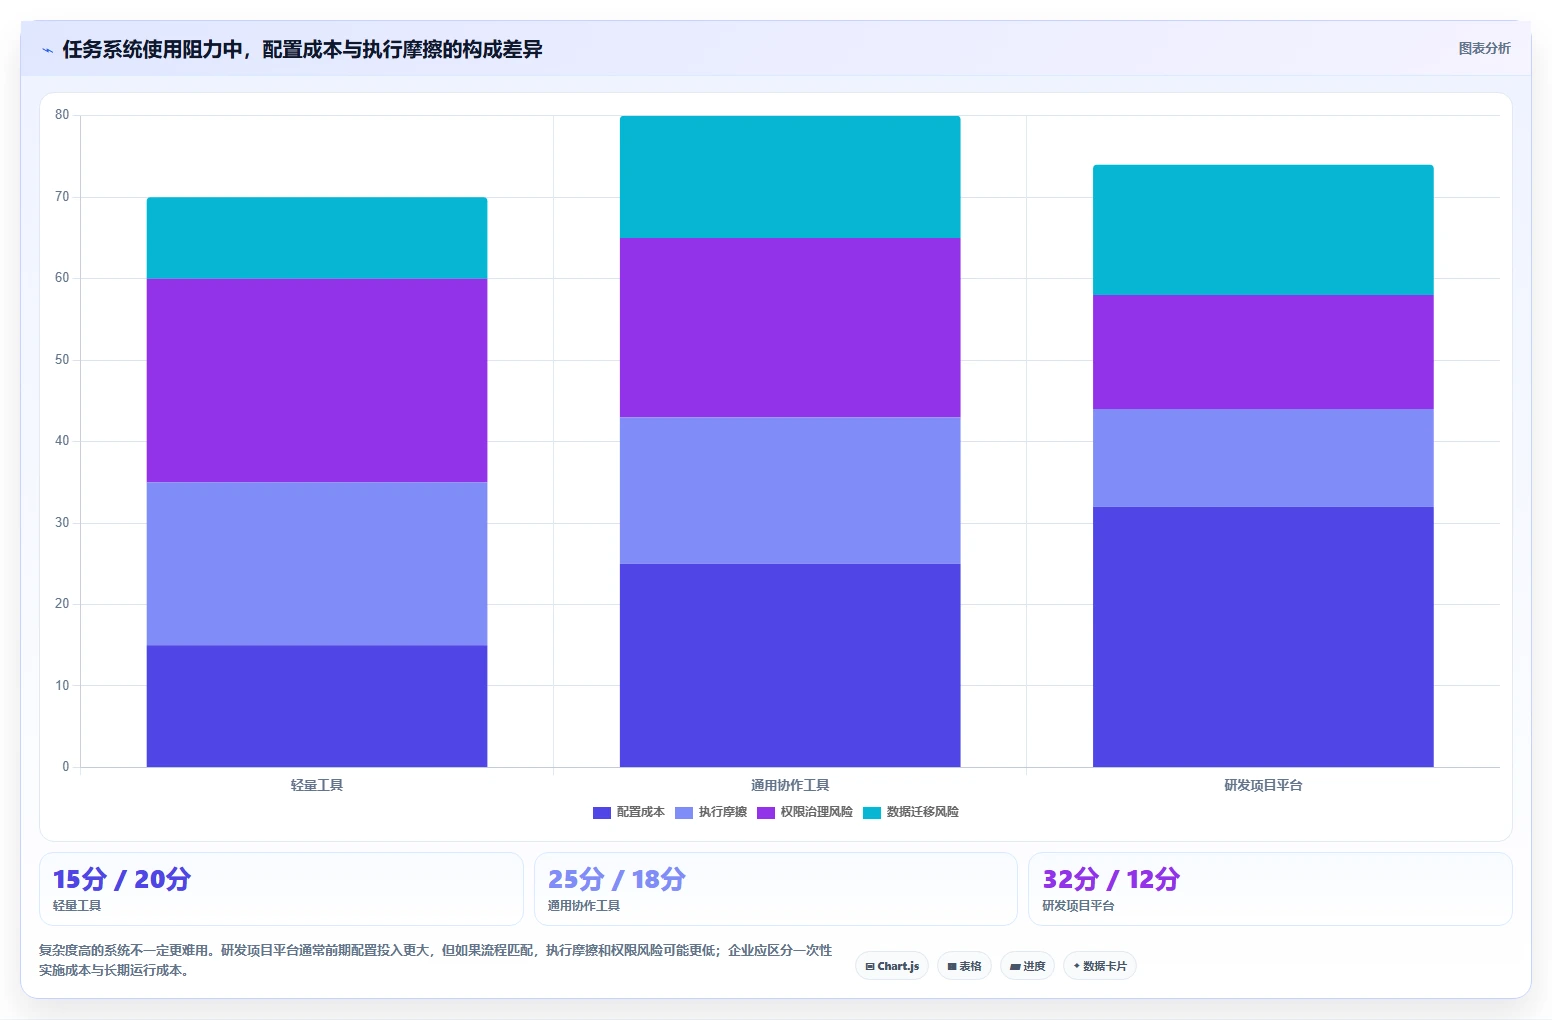This screenshot has height=1020, width=1552.
Task: Toggle the 配置成本 legend color box
Action: pyautogui.click(x=602, y=812)
